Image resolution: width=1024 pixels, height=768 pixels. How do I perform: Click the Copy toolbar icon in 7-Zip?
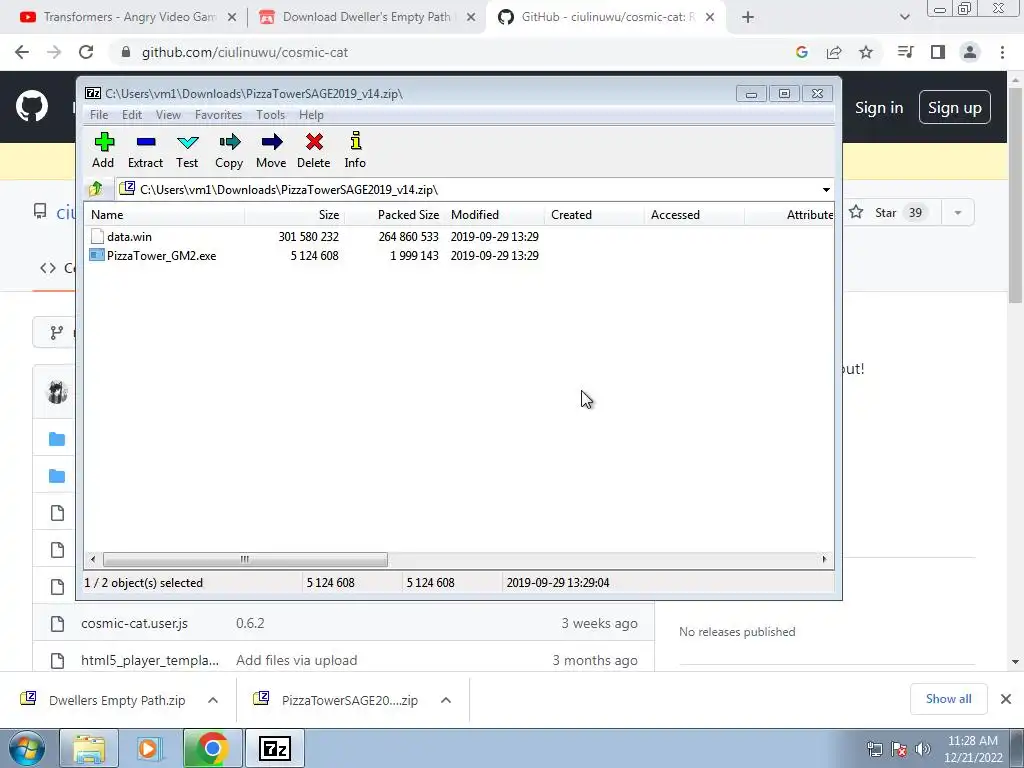(229, 150)
